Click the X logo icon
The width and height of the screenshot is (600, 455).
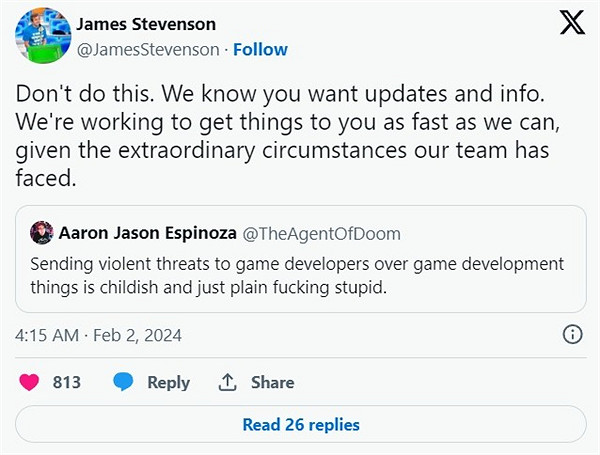click(571, 23)
